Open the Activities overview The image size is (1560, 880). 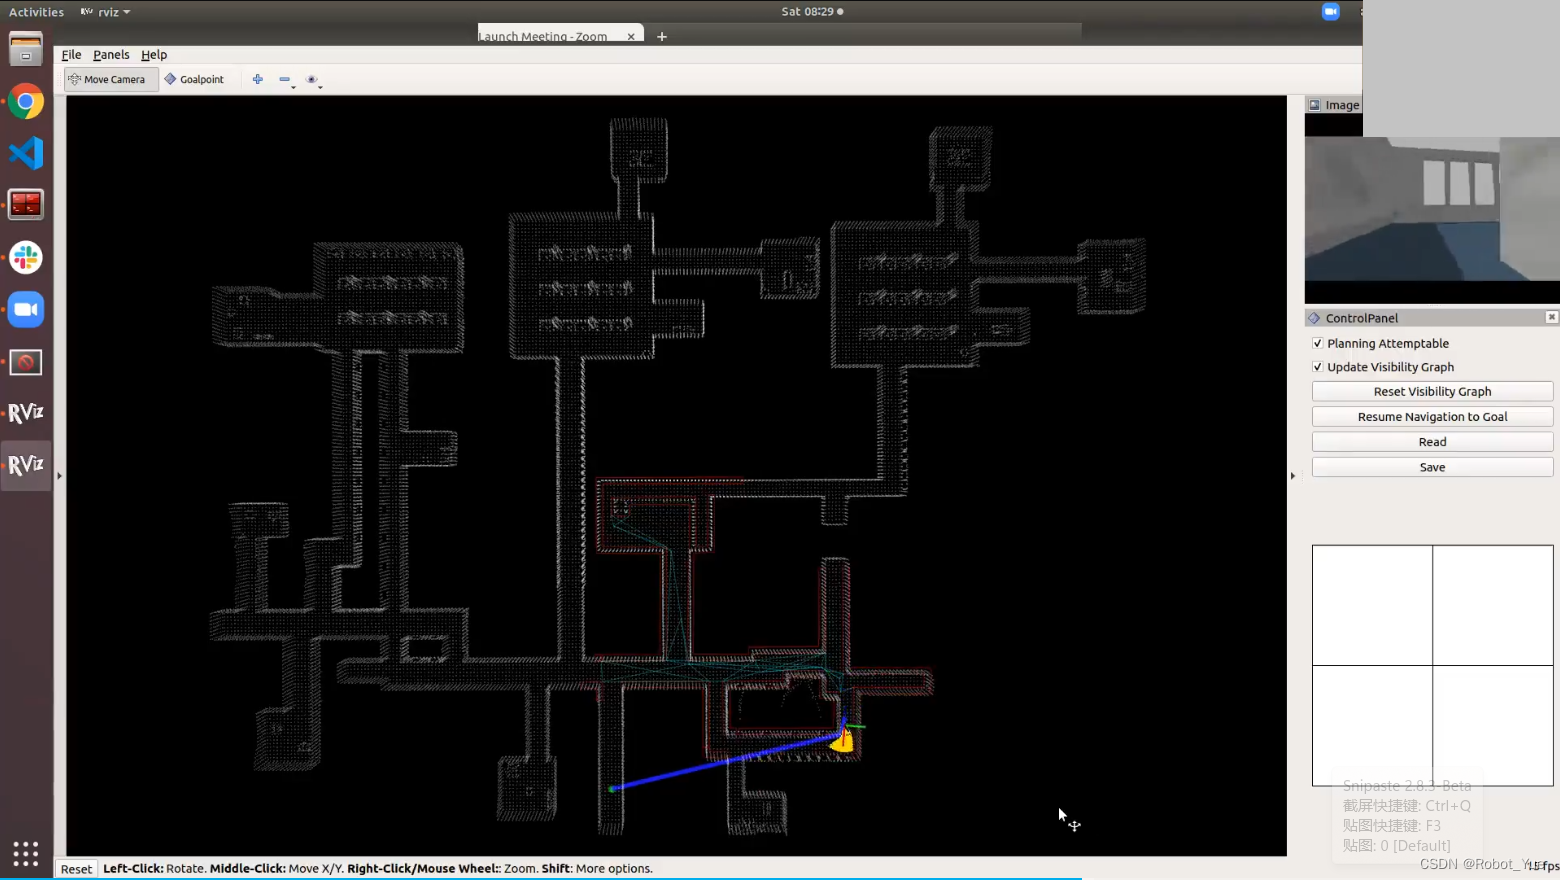pos(36,12)
